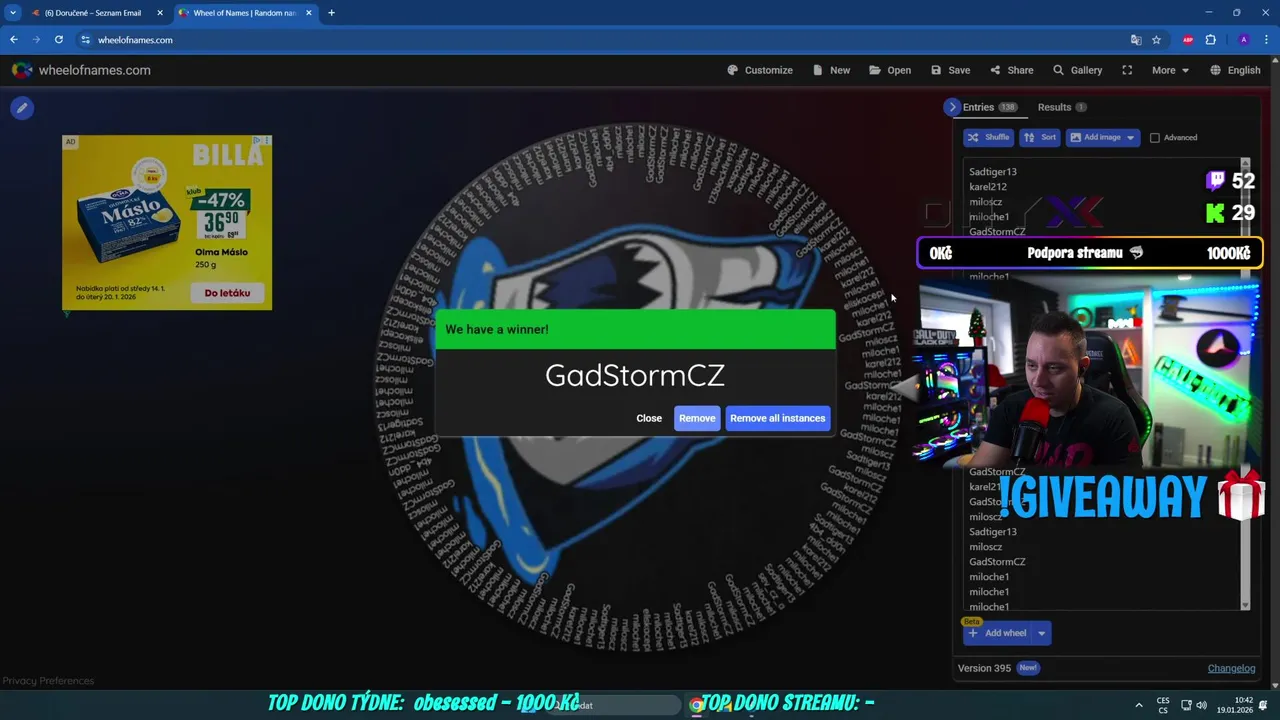Open a new browser tab
Viewport: 1280px width, 720px height.
coord(331,13)
